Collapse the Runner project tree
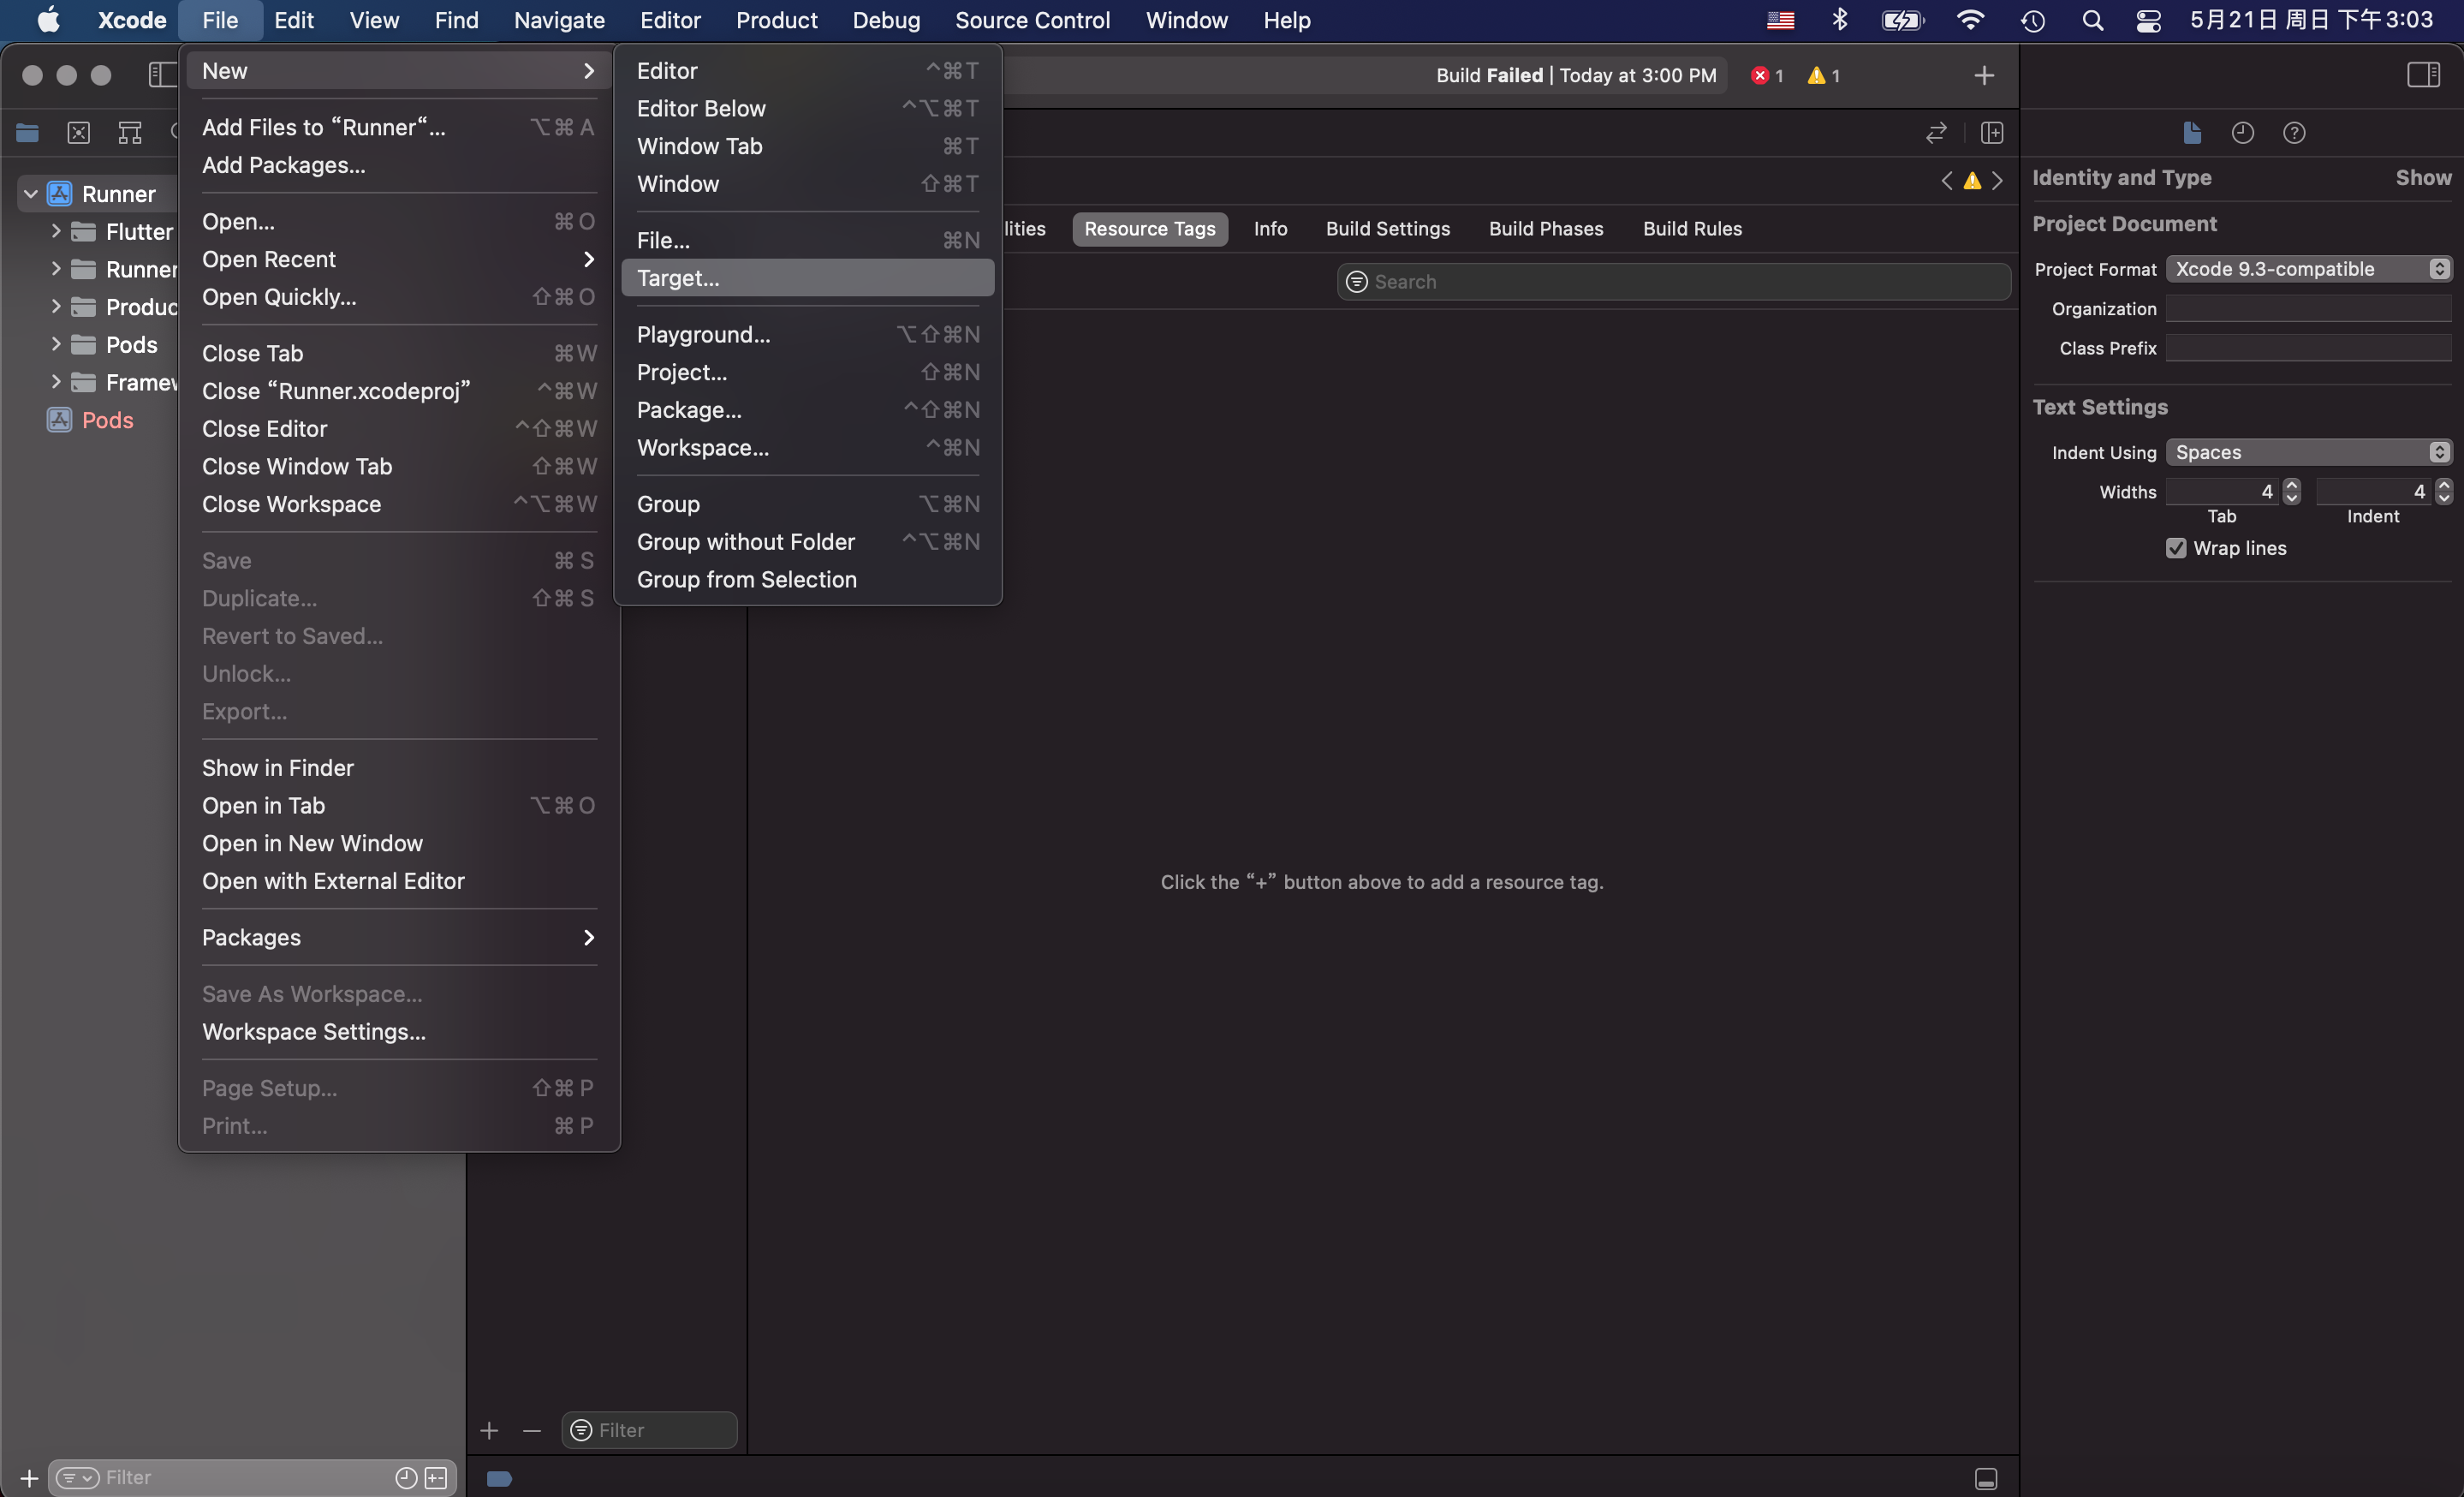This screenshot has height=1497, width=2464. [x=31, y=194]
